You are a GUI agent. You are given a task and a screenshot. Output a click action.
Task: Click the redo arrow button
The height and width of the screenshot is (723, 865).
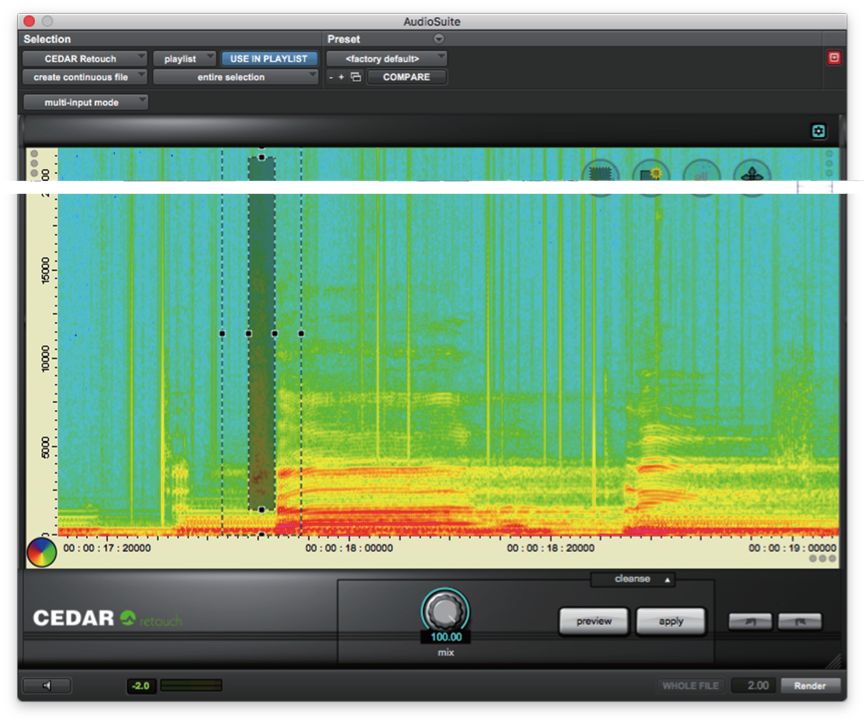[x=800, y=622]
